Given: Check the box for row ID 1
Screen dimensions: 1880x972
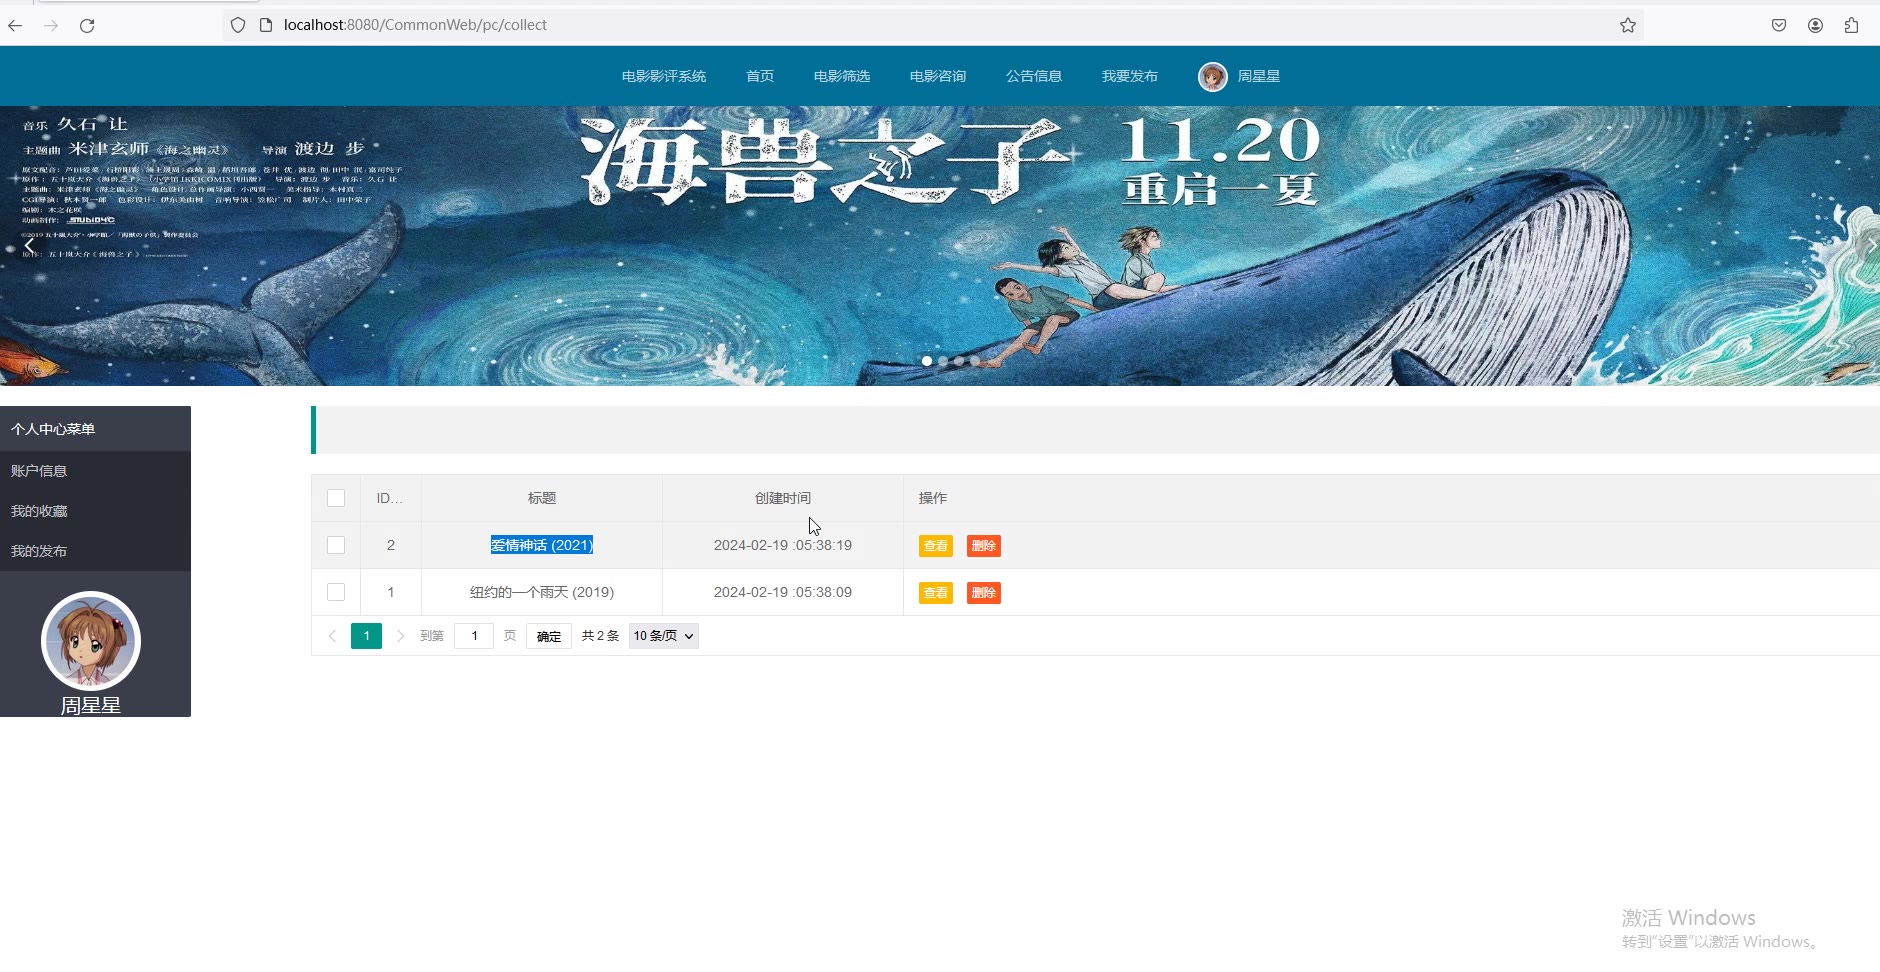Looking at the screenshot, I should pos(336,592).
